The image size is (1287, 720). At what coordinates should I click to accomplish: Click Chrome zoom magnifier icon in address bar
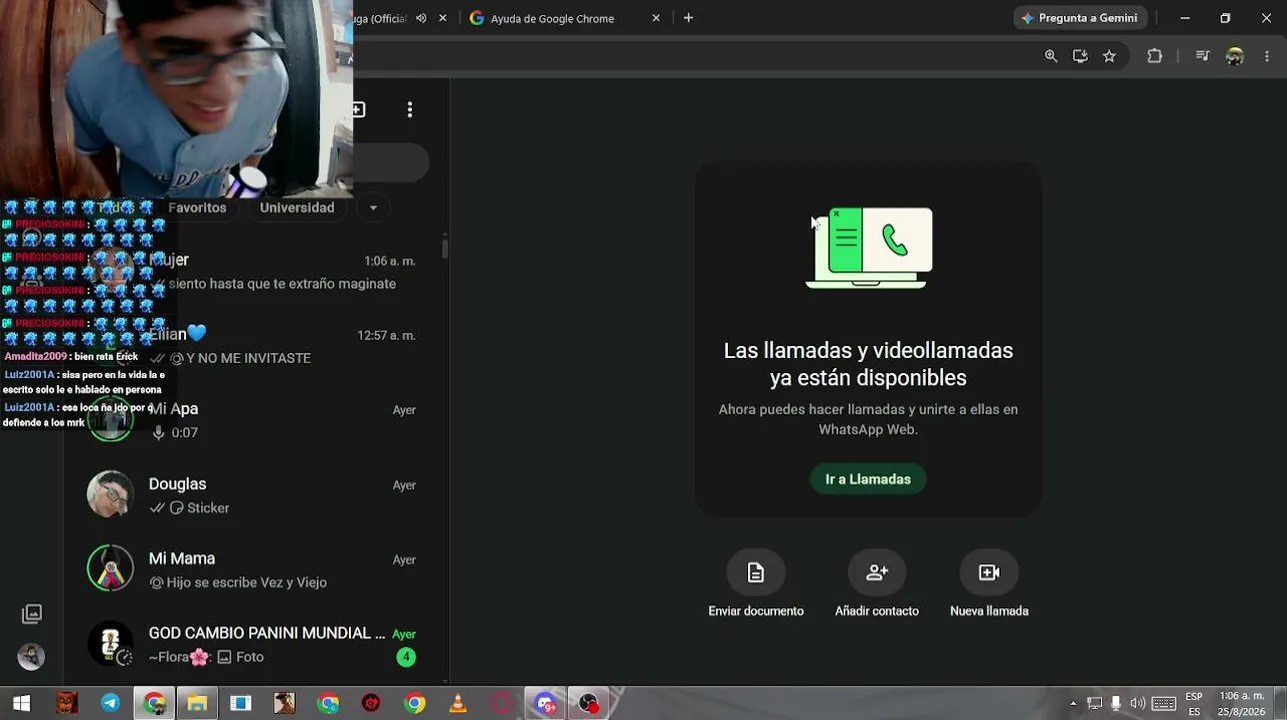tap(1051, 56)
